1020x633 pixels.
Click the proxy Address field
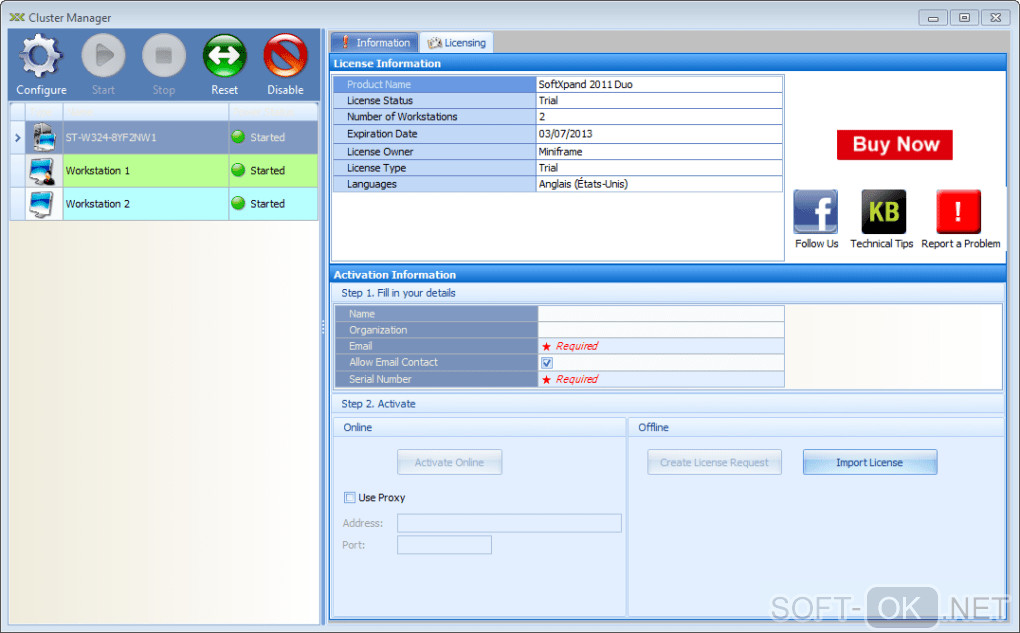(509, 523)
